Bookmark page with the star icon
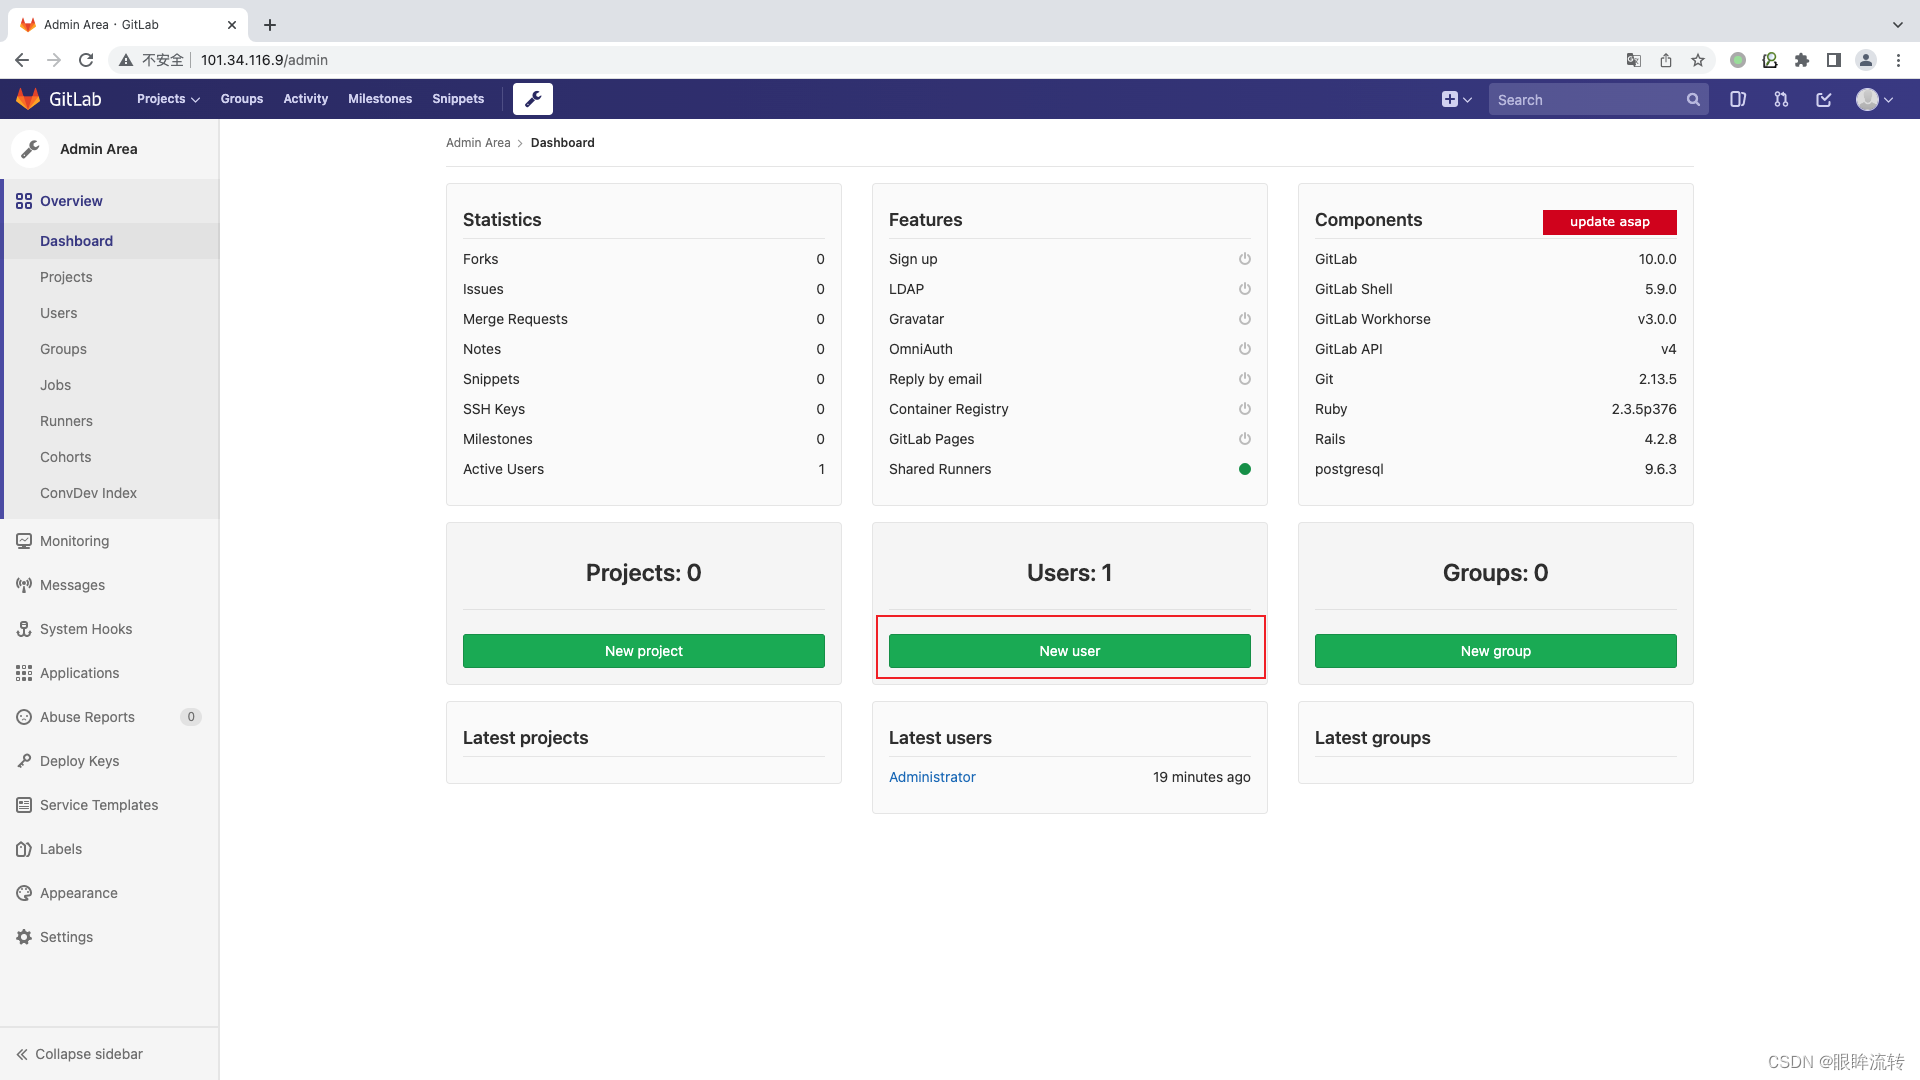This screenshot has width=1920, height=1080. tap(1698, 60)
